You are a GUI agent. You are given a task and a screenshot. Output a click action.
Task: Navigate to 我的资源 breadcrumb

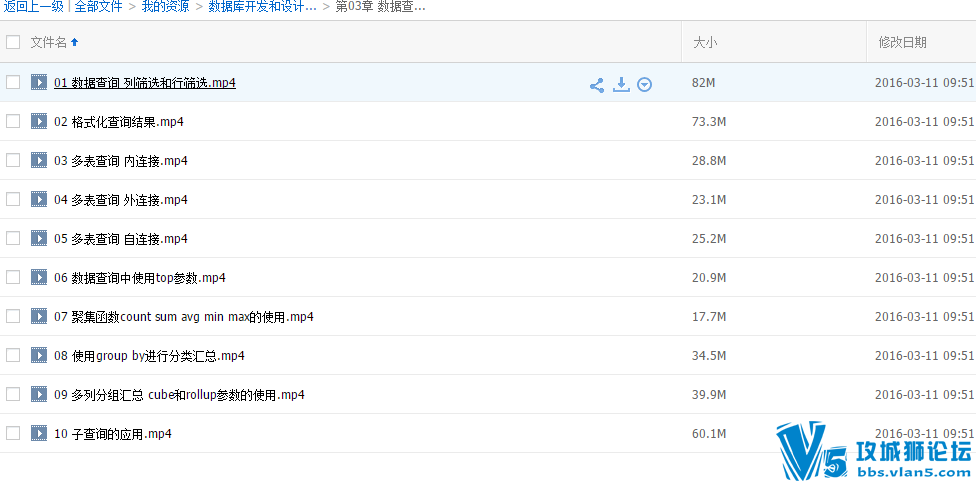pos(166,7)
